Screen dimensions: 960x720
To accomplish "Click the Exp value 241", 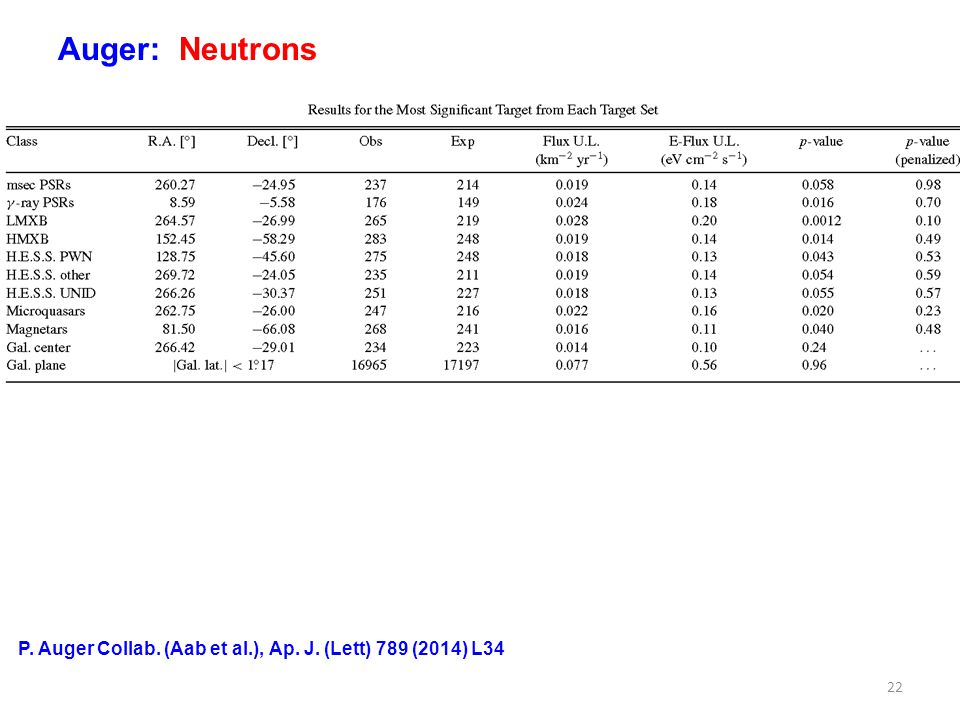I will pyautogui.click(x=468, y=329).
